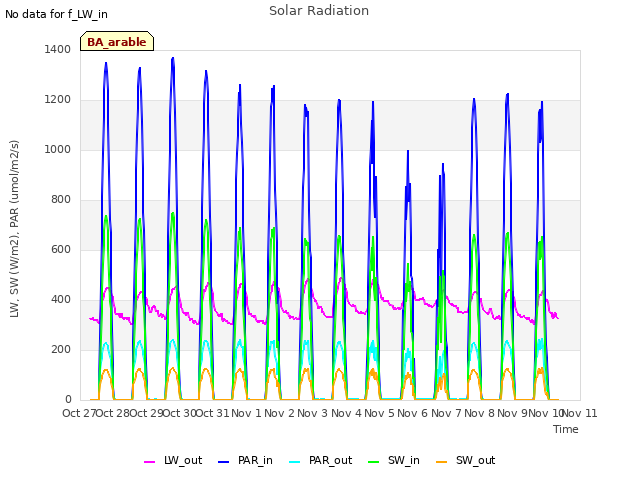Click the Nov 3 x-axis date label
The width and height of the screenshot is (640, 480).
[x=313, y=413]
